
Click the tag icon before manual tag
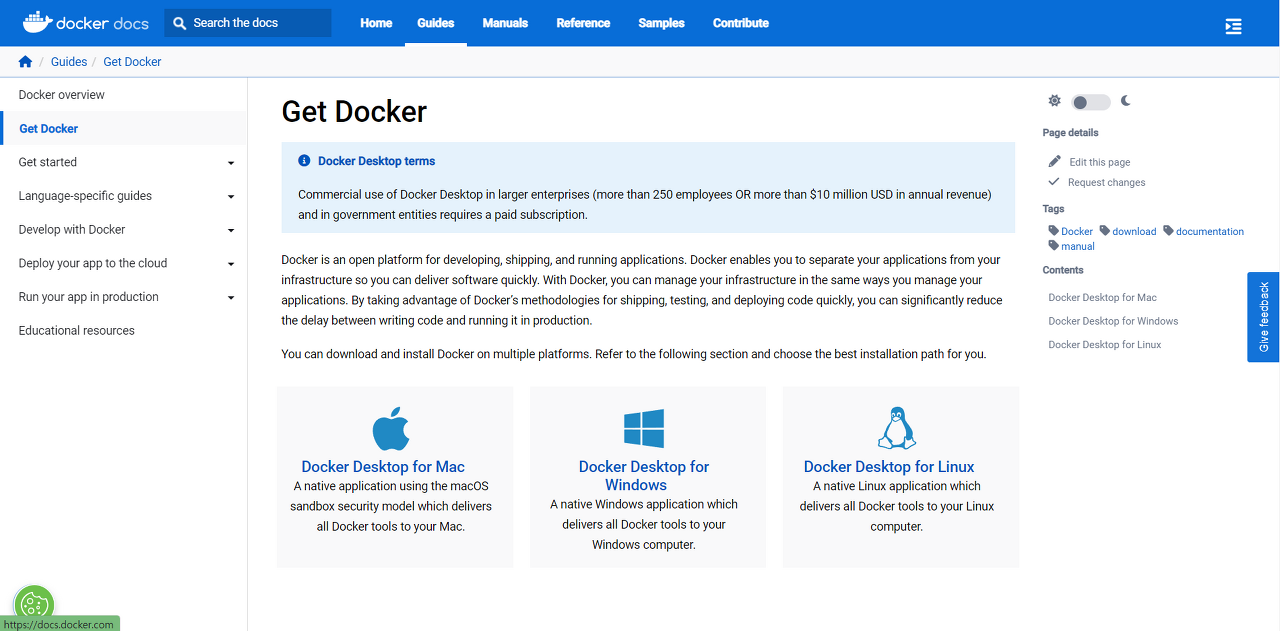point(1053,246)
